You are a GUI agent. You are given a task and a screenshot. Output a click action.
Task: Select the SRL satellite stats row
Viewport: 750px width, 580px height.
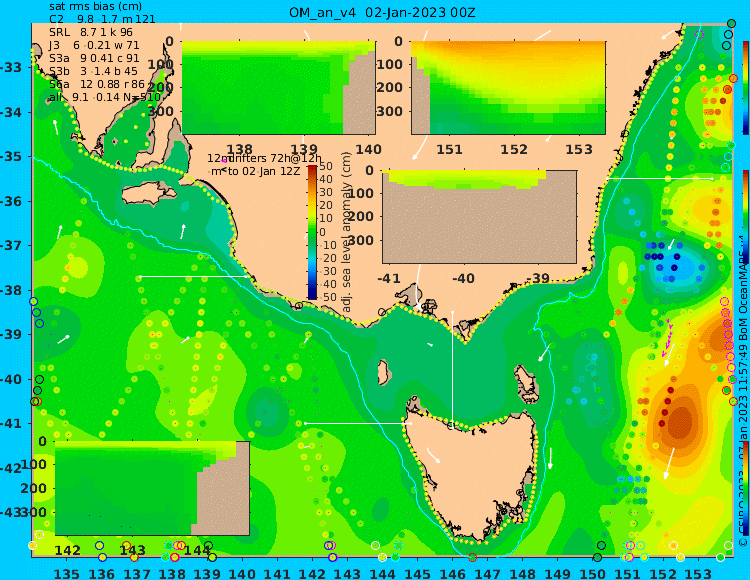click(91, 33)
